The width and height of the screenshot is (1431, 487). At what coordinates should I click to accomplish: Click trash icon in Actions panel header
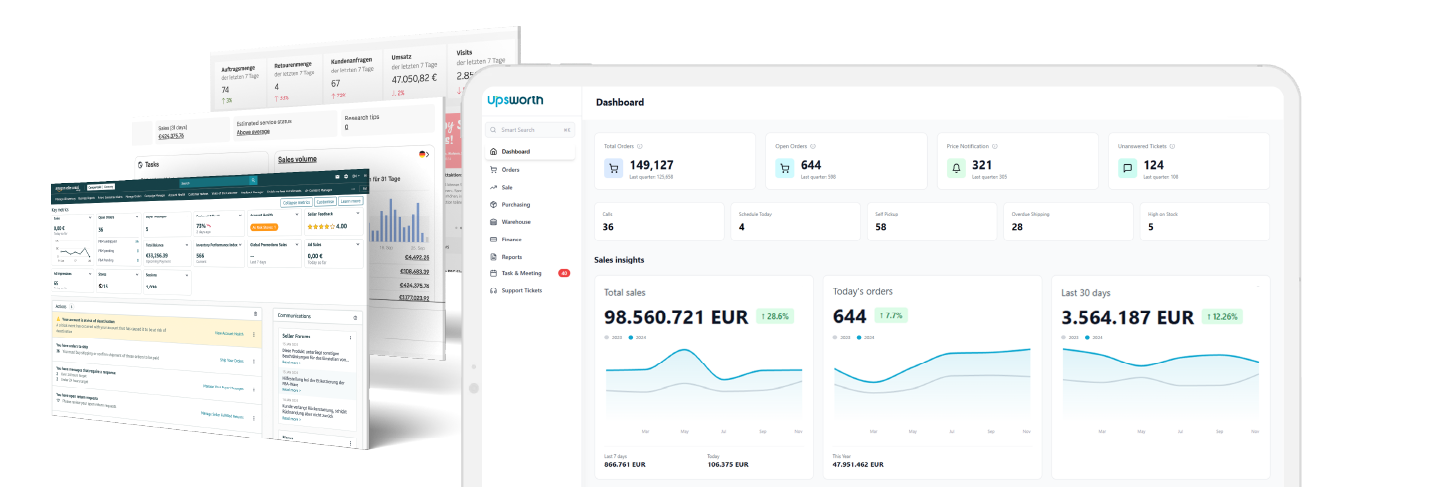pyautogui.click(x=255, y=314)
